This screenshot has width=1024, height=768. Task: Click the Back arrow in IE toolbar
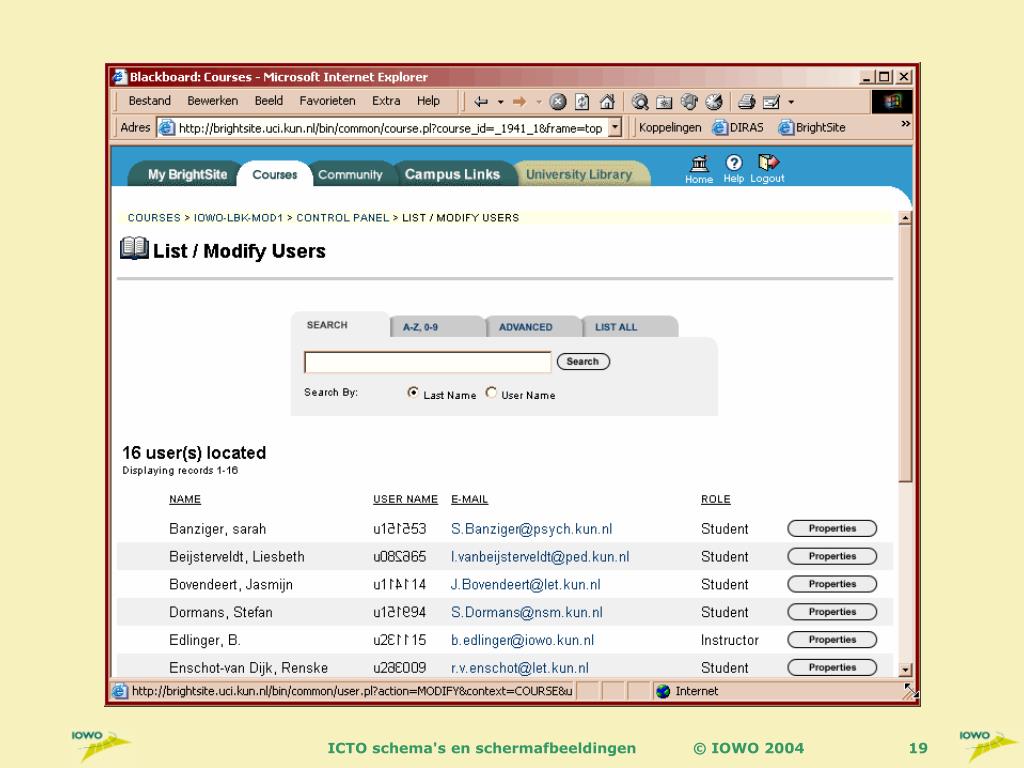click(x=481, y=102)
